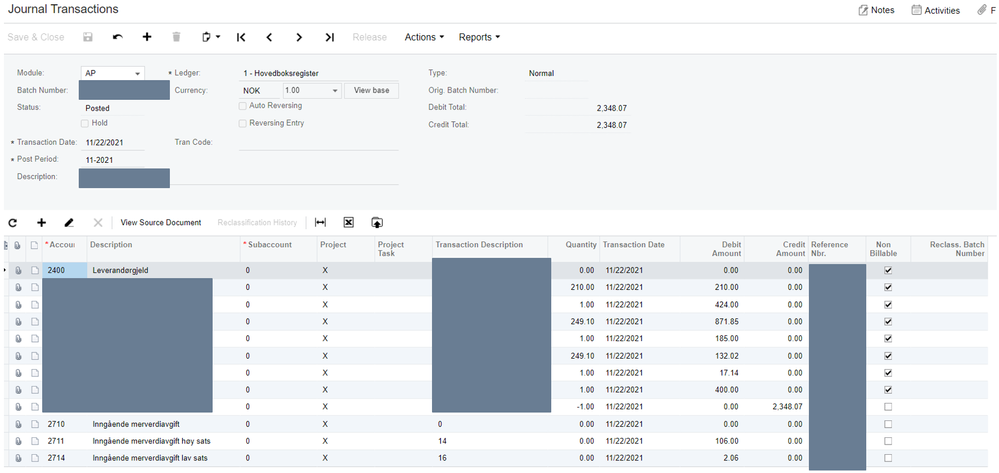Refresh the transaction grid
The width and height of the screenshot is (999, 473).
coord(13,222)
